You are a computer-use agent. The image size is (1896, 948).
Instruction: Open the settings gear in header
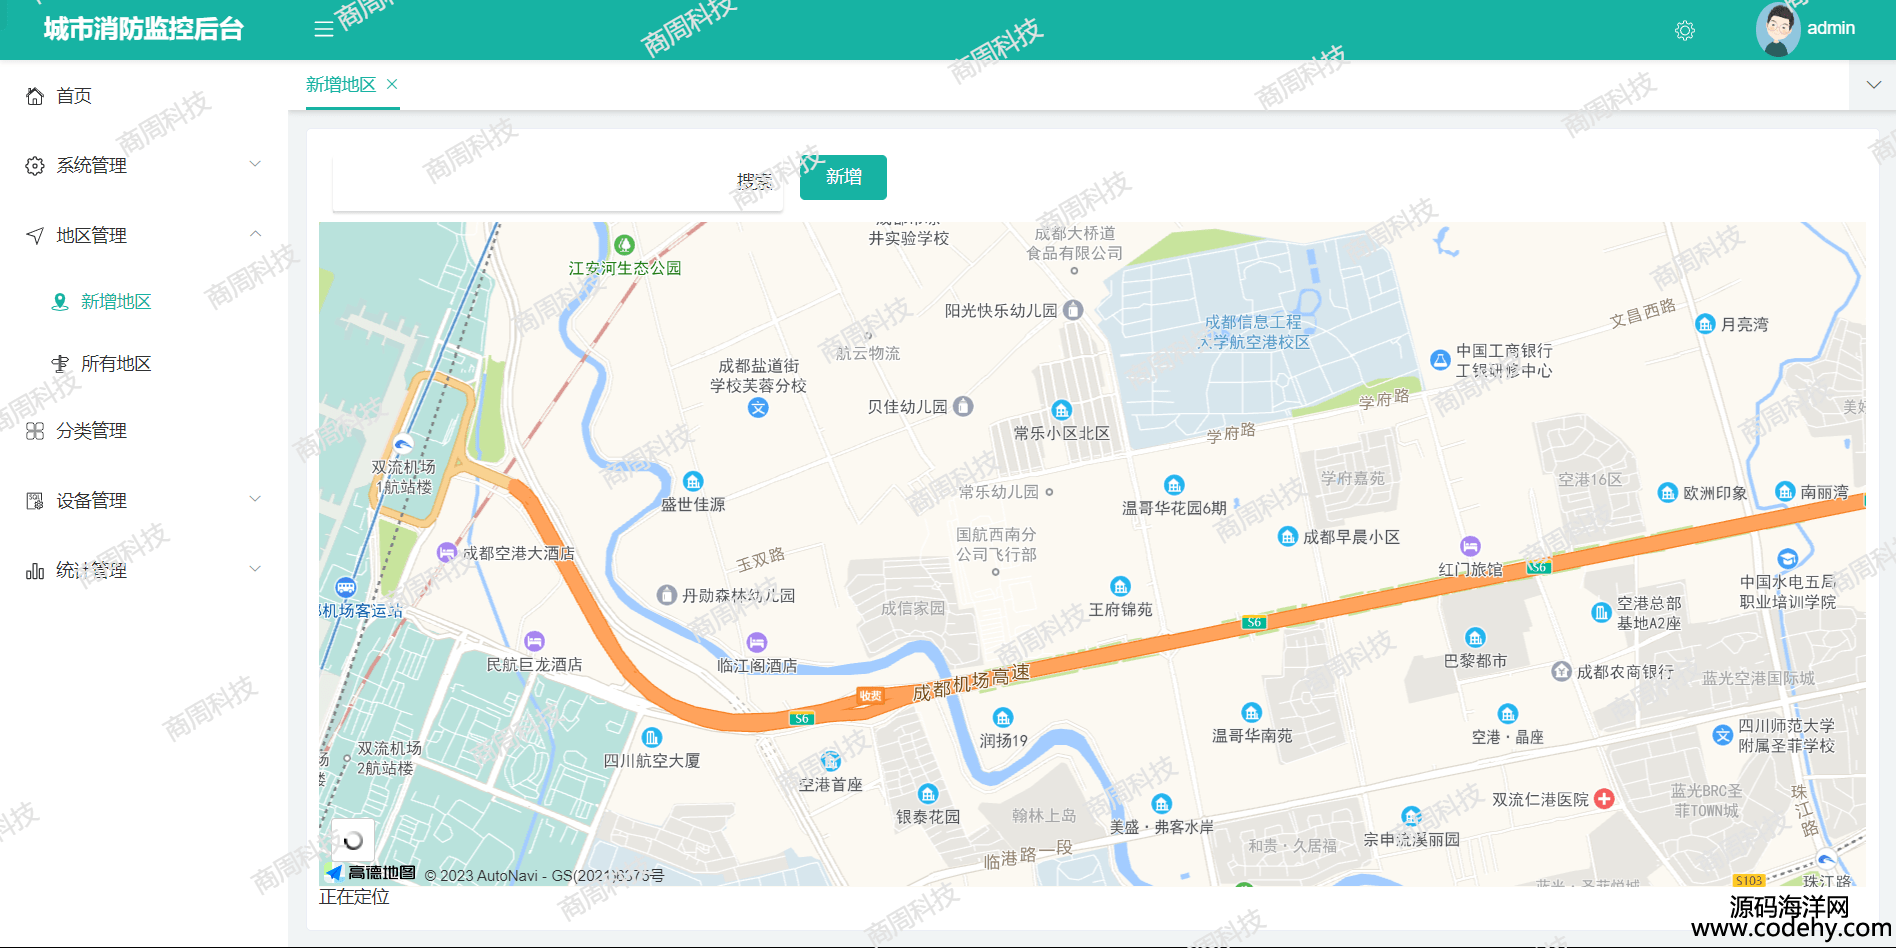click(1685, 31)
